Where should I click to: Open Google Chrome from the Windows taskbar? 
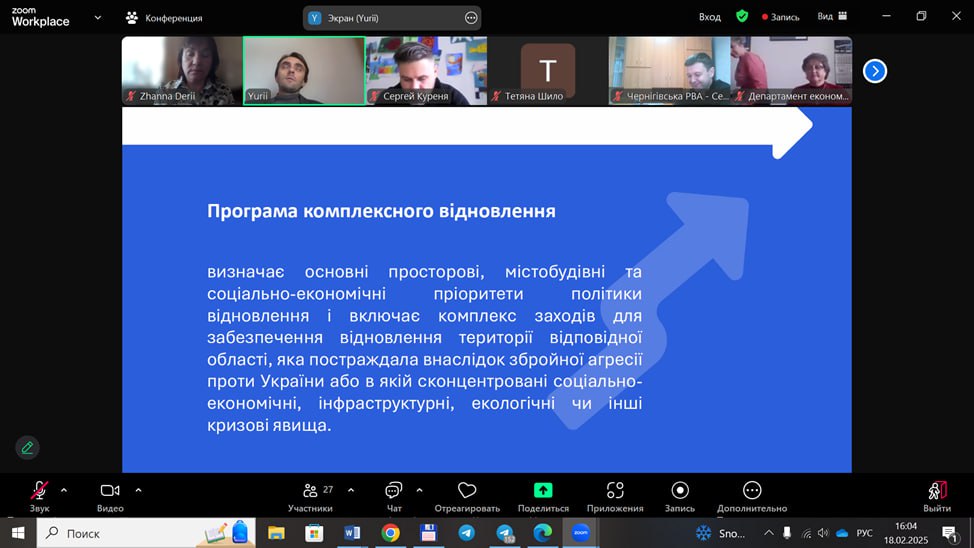click(x=390, y=533)
